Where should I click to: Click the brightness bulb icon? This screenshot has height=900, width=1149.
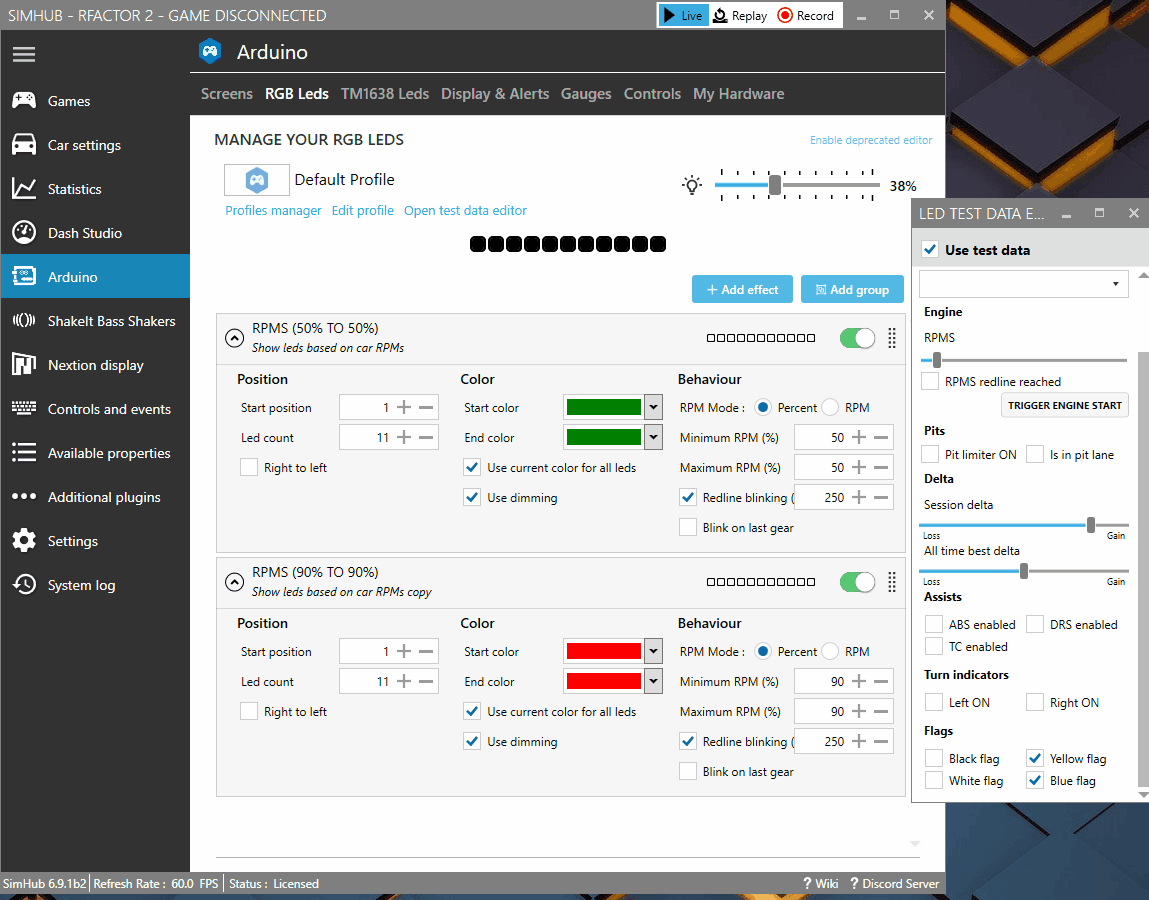(691, 184)
